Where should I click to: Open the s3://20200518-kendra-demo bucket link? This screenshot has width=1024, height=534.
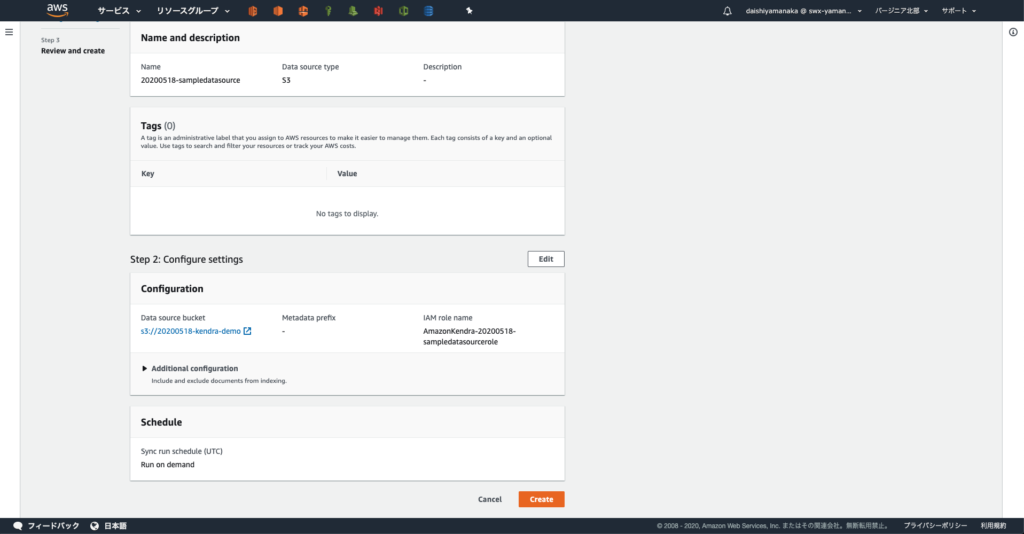tap(190, 331)
